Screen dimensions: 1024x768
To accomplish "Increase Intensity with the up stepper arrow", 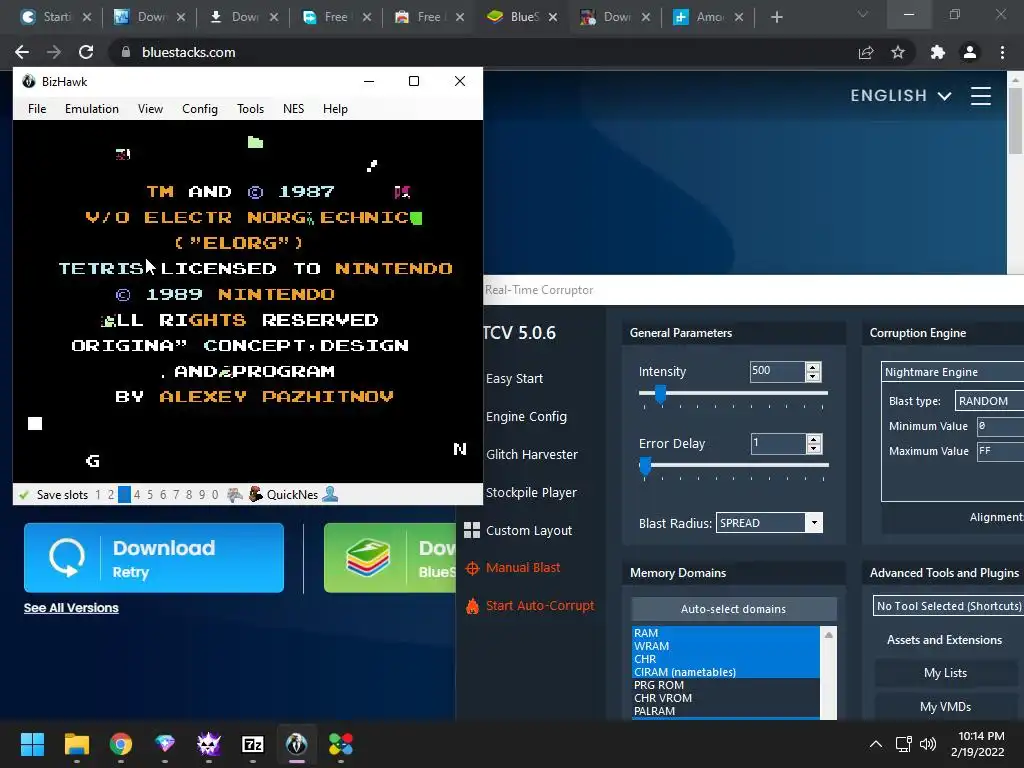I will pos(813,367).
